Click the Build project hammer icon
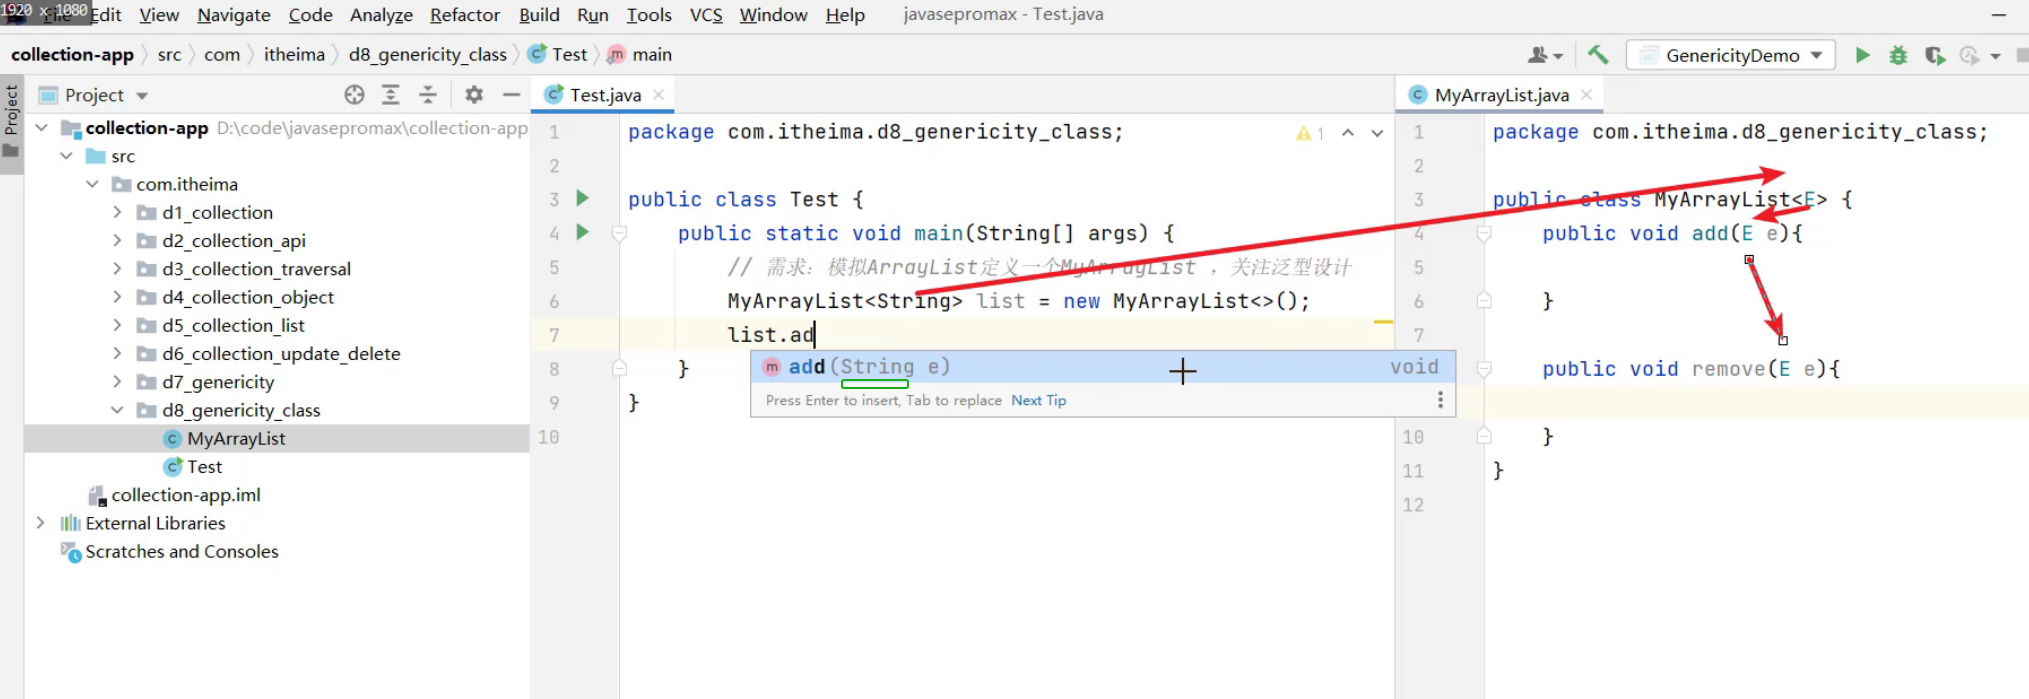This screenshot has height=699, width=2029. 1598,55
